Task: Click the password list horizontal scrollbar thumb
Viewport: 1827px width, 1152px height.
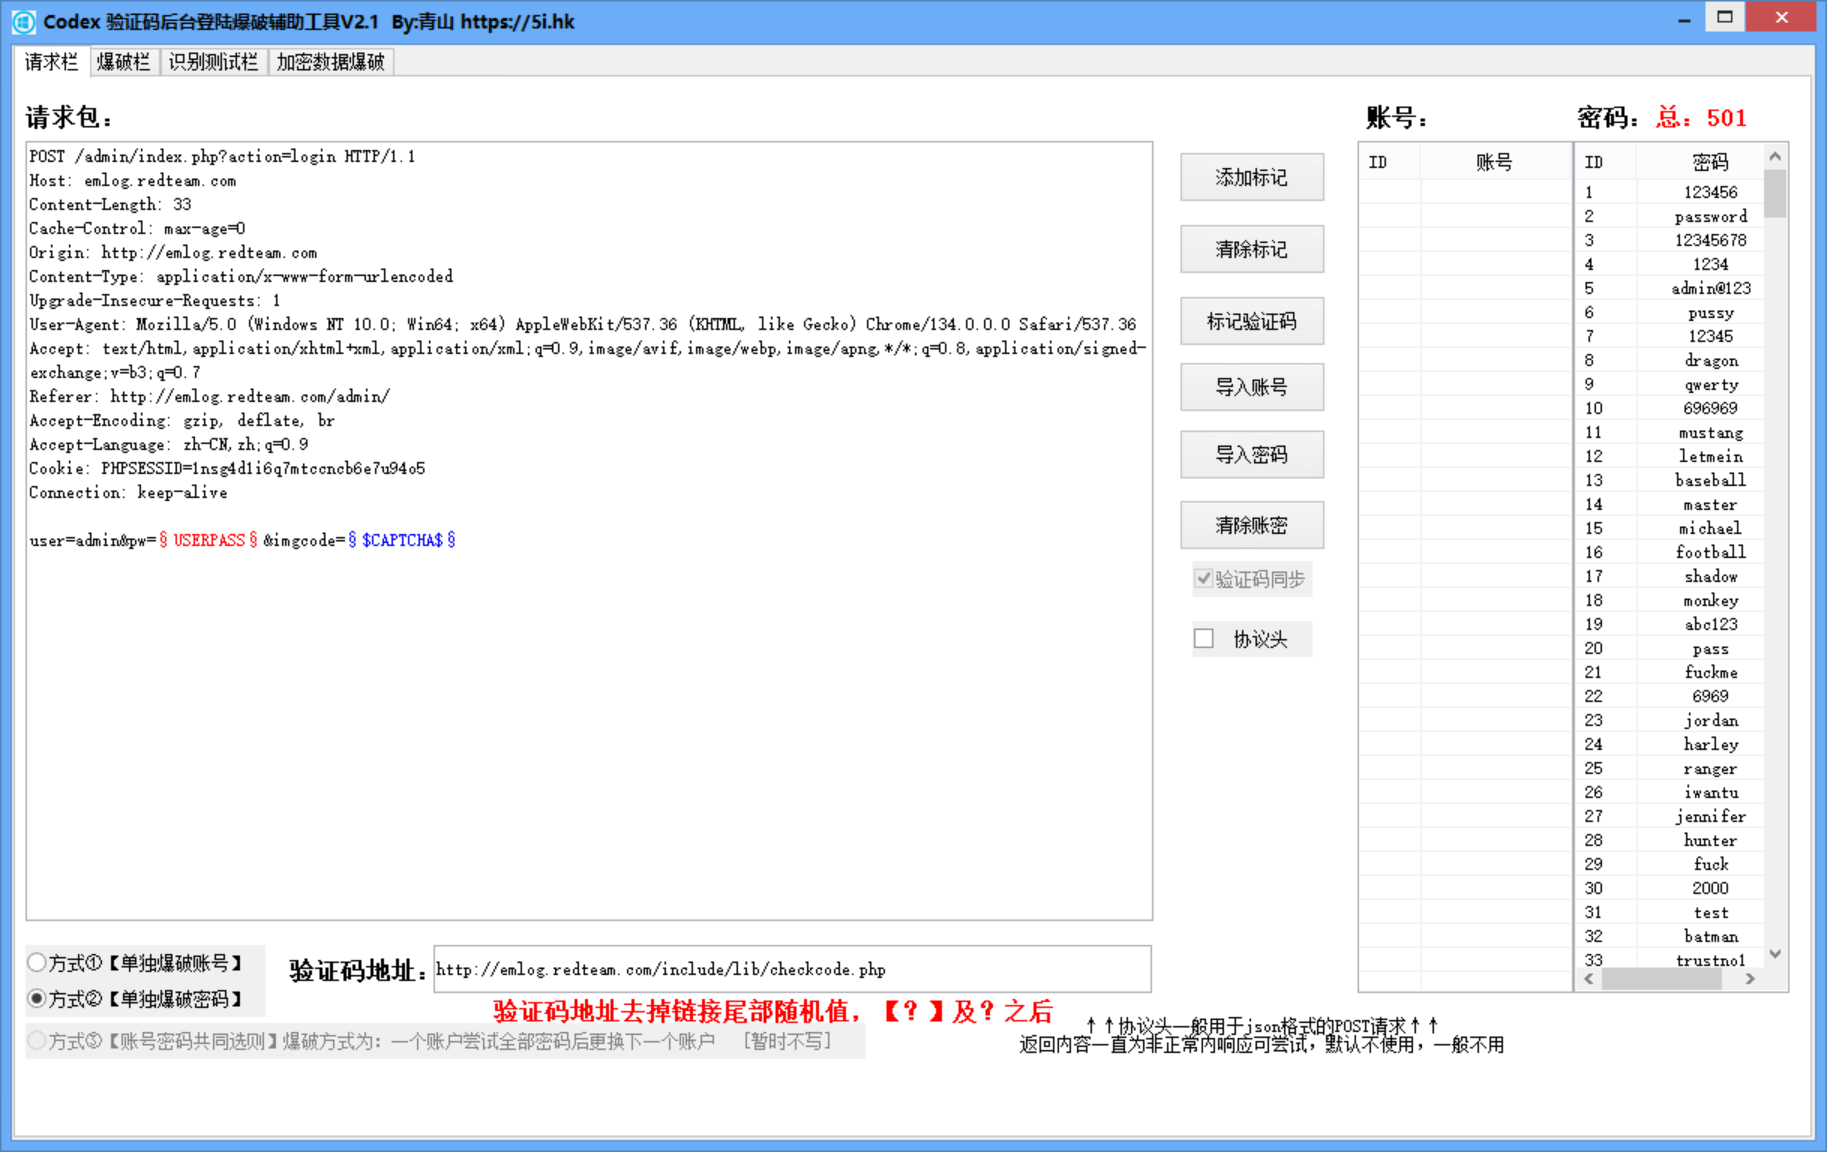Action: click(1661, 979)
